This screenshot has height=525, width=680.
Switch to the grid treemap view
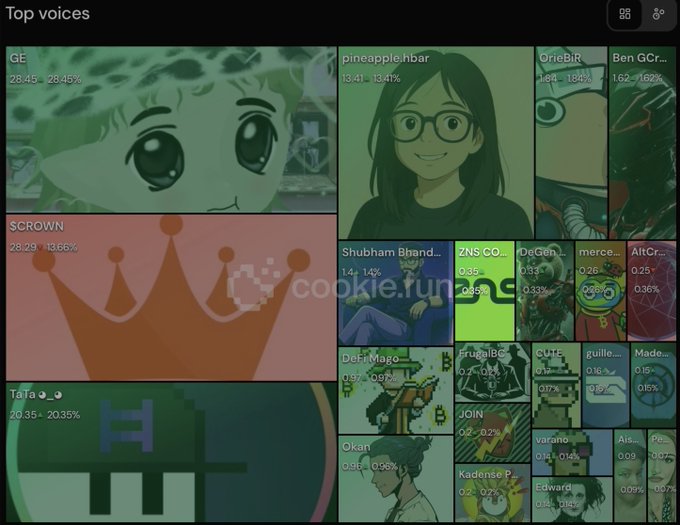(625, 14)
